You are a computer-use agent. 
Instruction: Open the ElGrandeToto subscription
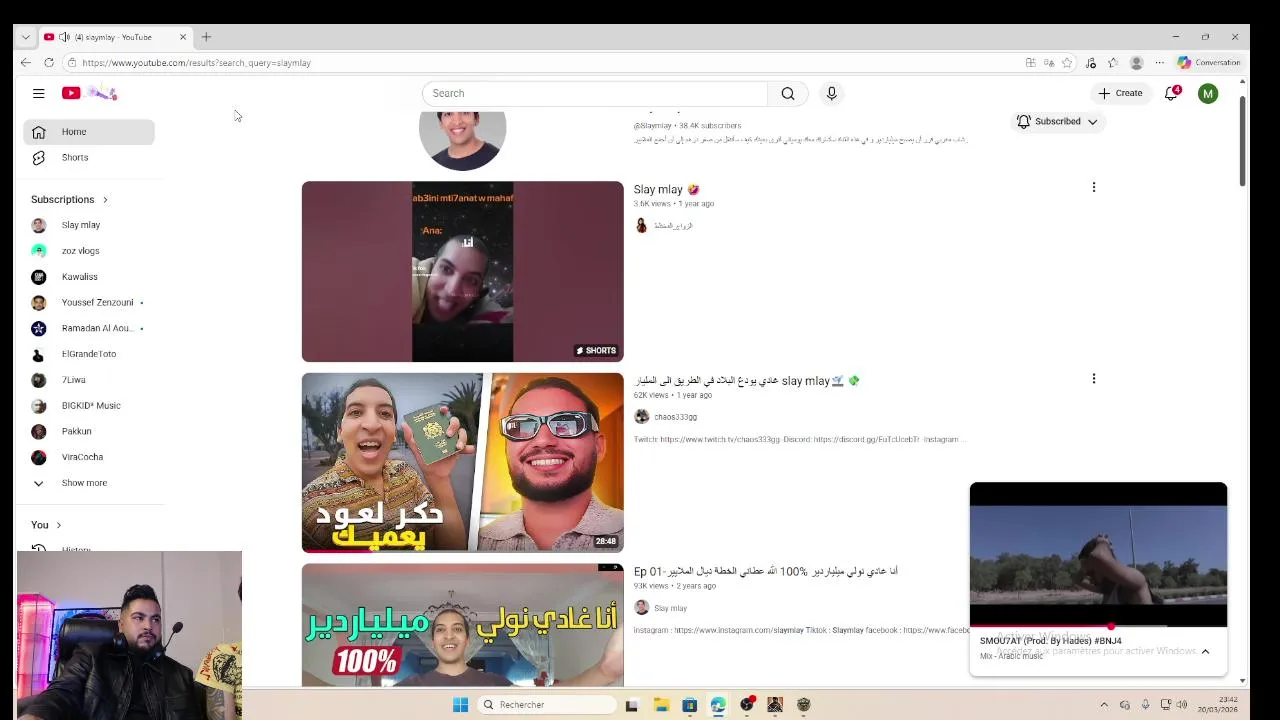click(89, 354)
